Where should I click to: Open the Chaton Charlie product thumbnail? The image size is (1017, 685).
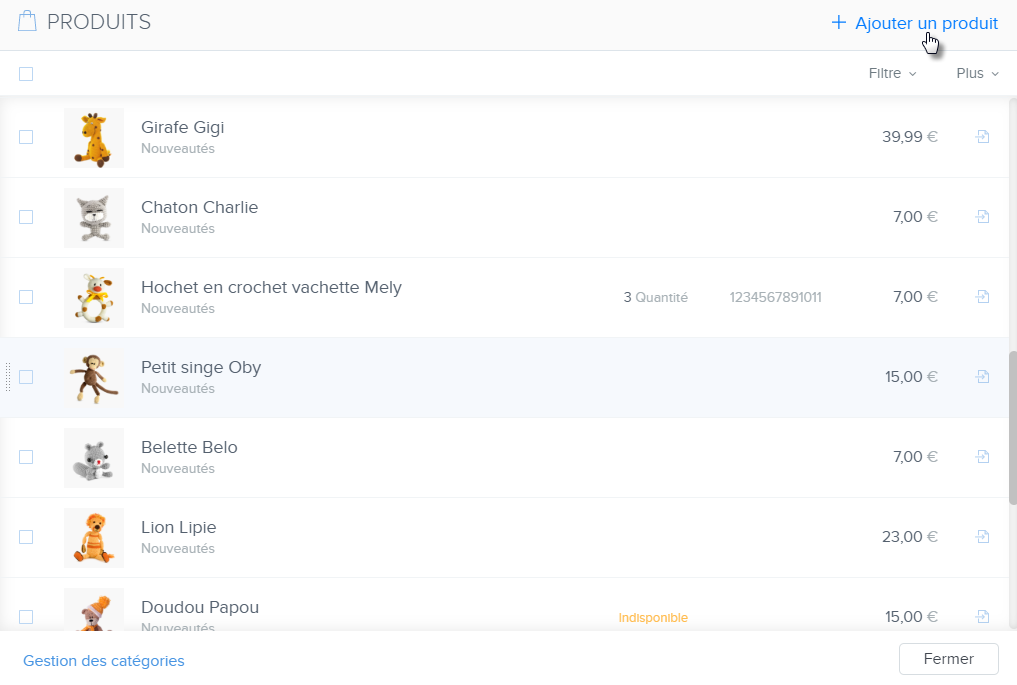tap(94, 217)
